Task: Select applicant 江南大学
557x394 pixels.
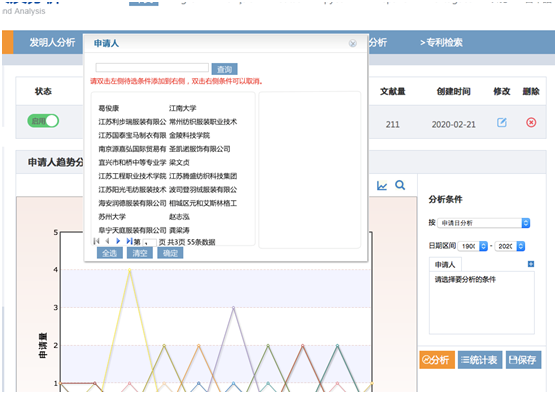Action: [x=183, y=108]
